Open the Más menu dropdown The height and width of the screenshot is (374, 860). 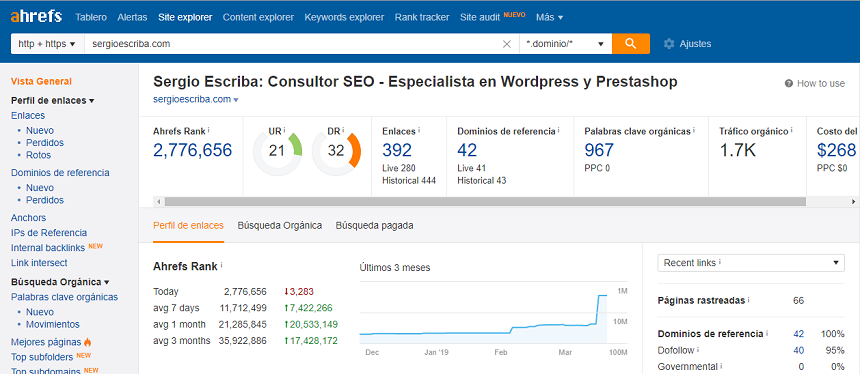click(550, 17)
